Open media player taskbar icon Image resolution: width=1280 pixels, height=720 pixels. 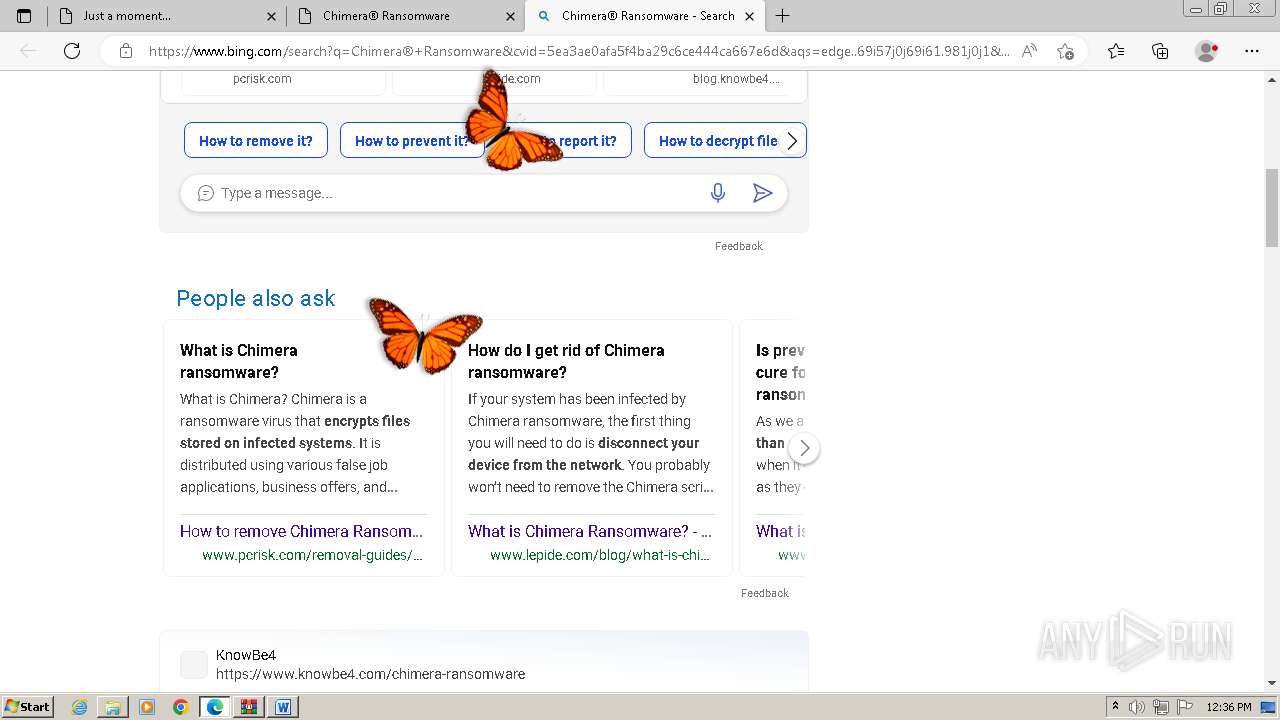(147, 707)
